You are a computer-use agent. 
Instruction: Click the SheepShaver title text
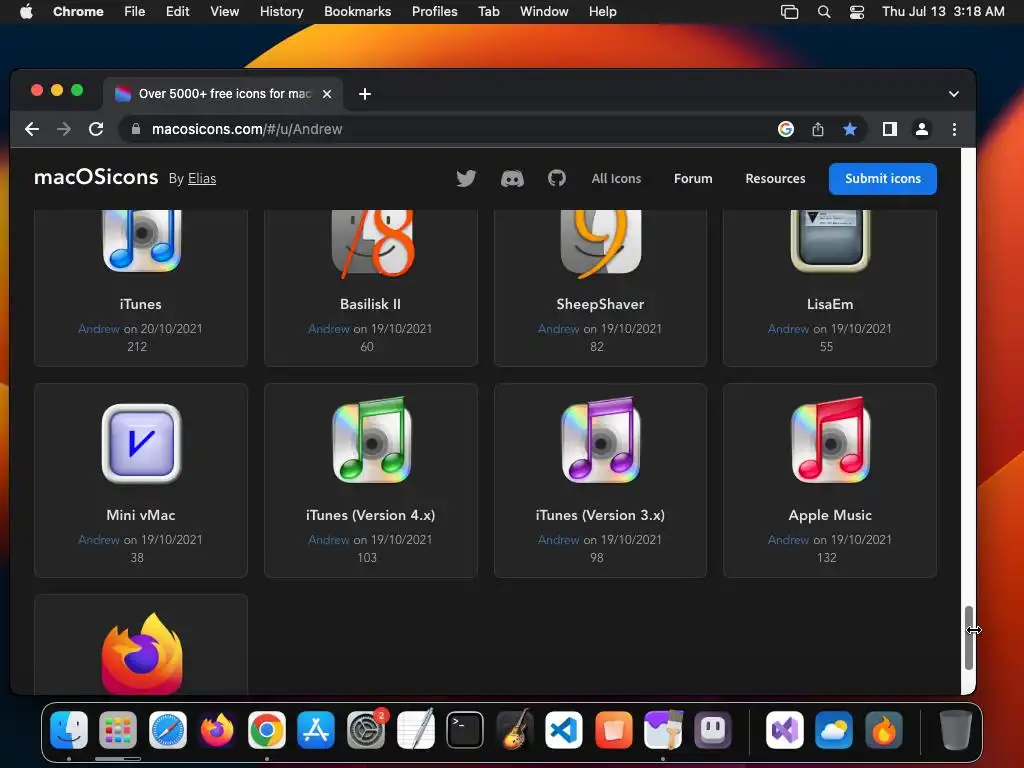pyautogui.click(x=600, y=304)
